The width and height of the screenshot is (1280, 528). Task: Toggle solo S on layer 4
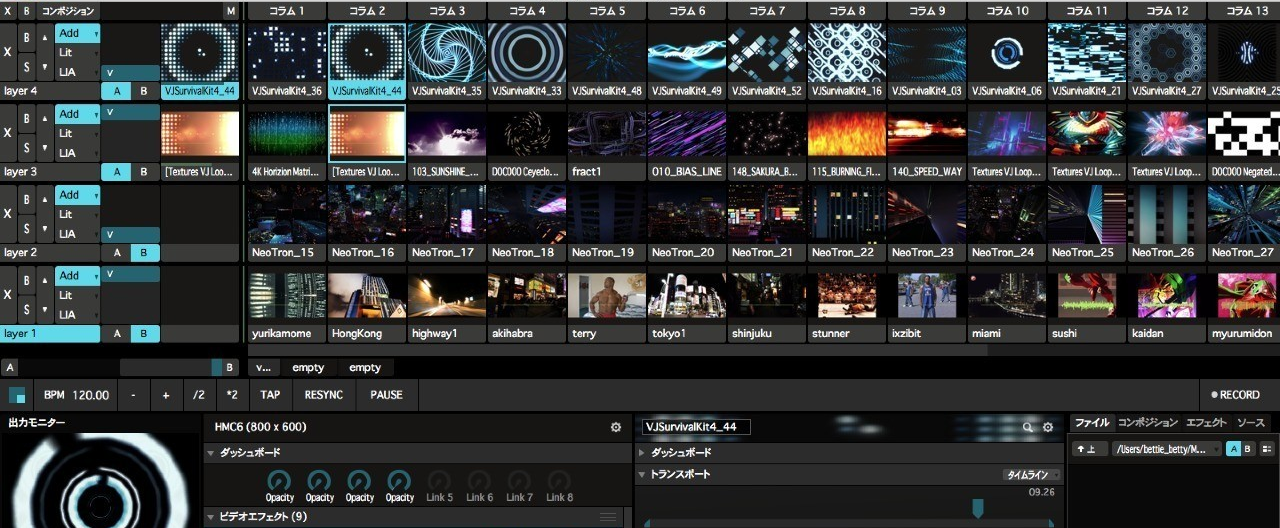[x=27, y=67]
